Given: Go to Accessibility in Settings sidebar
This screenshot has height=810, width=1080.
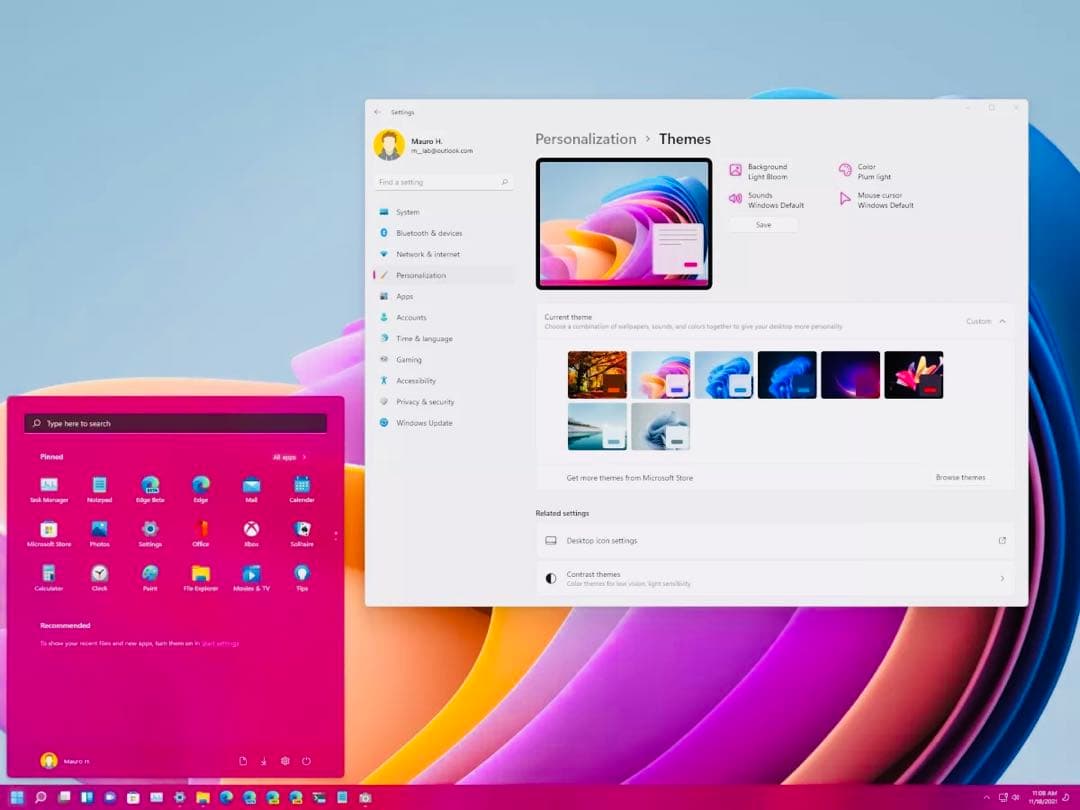Looking at the screenshot, I should [x=415, y=381].
